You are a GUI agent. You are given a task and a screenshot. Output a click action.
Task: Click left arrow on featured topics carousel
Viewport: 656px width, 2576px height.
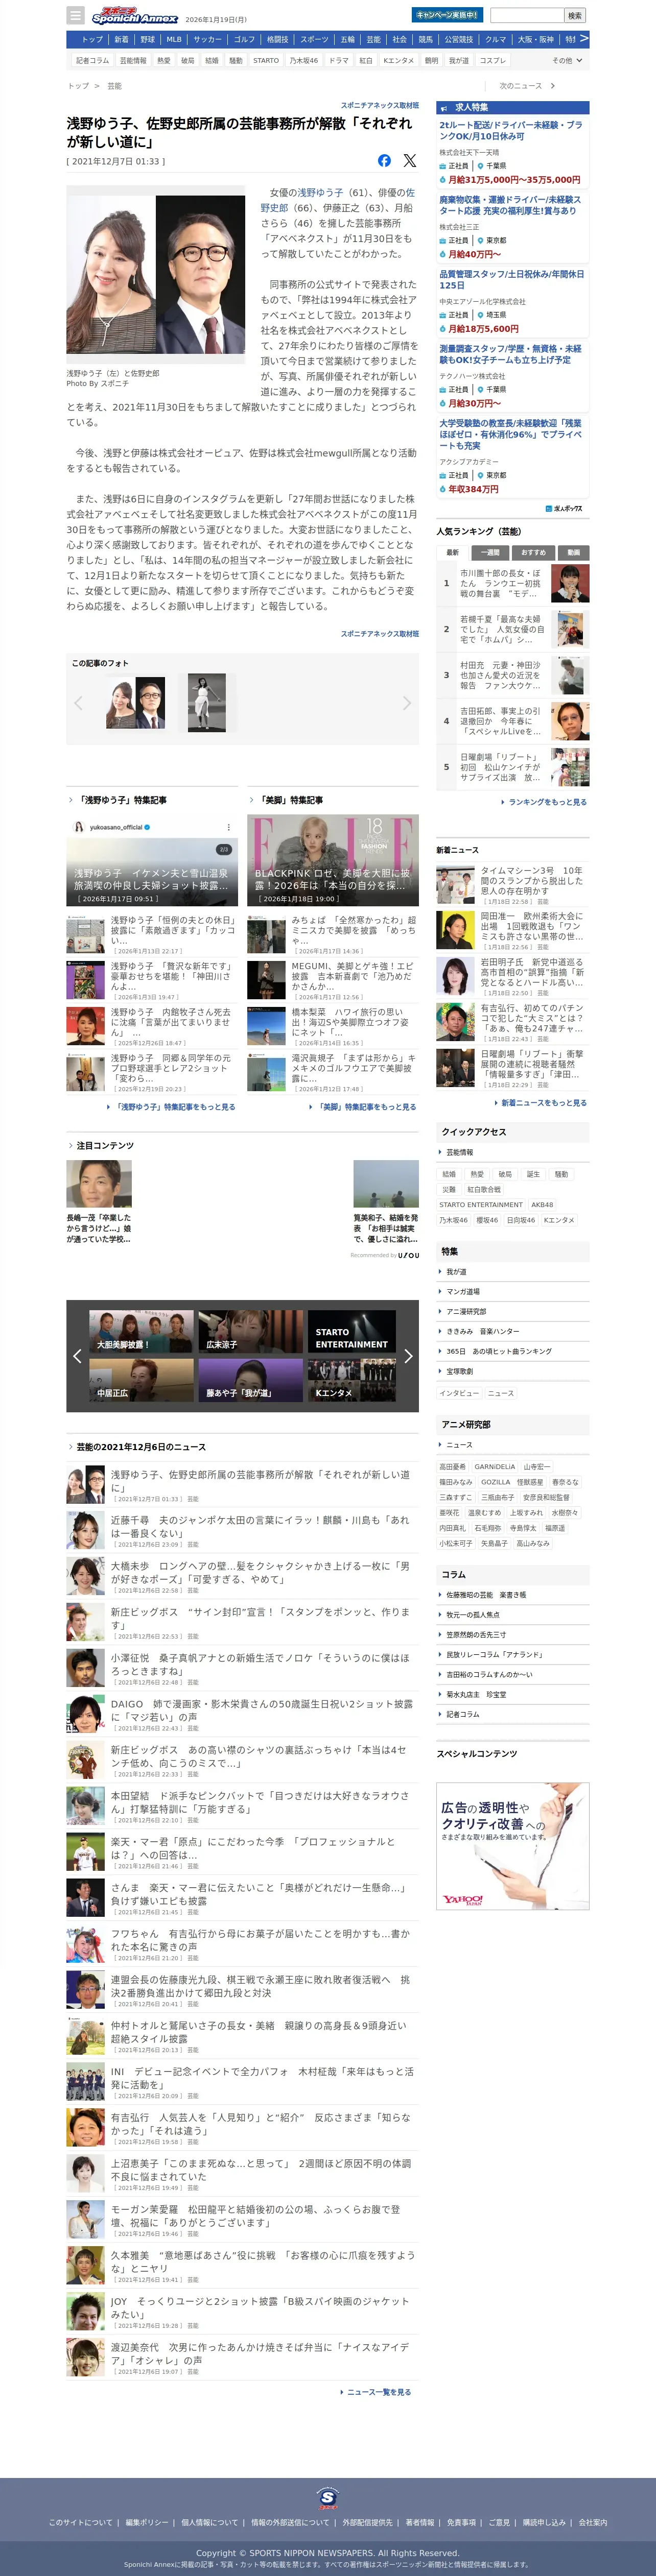[77, 1356]
